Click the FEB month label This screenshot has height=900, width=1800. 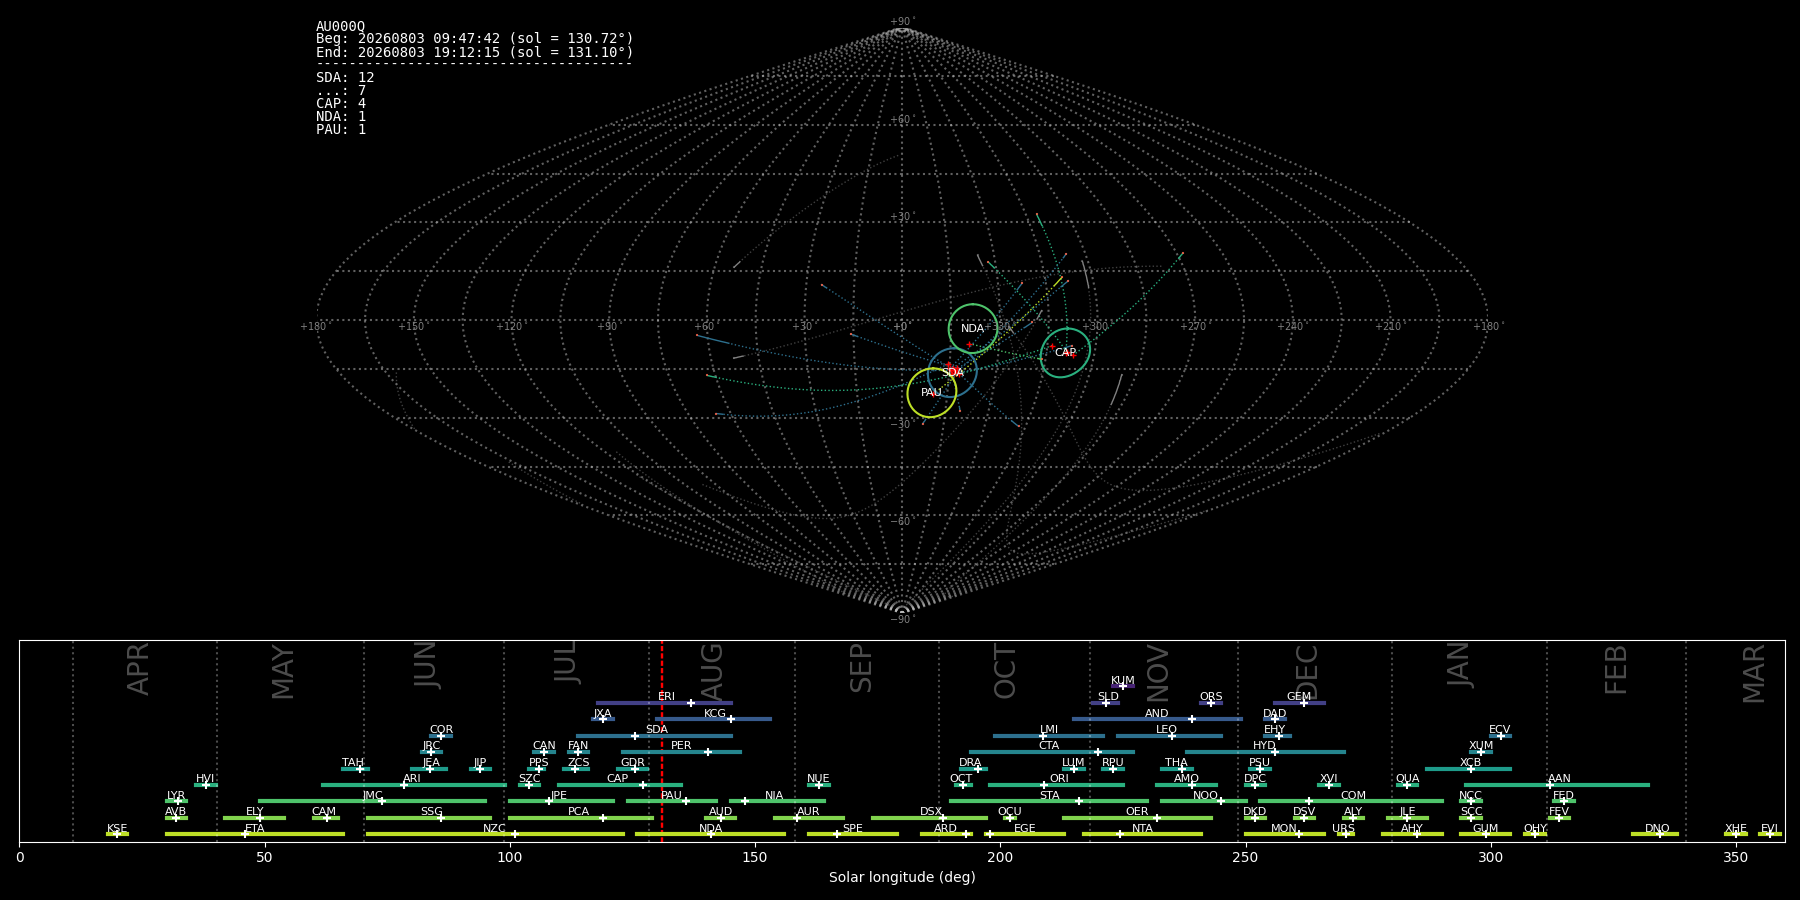tap(1616, 669)
